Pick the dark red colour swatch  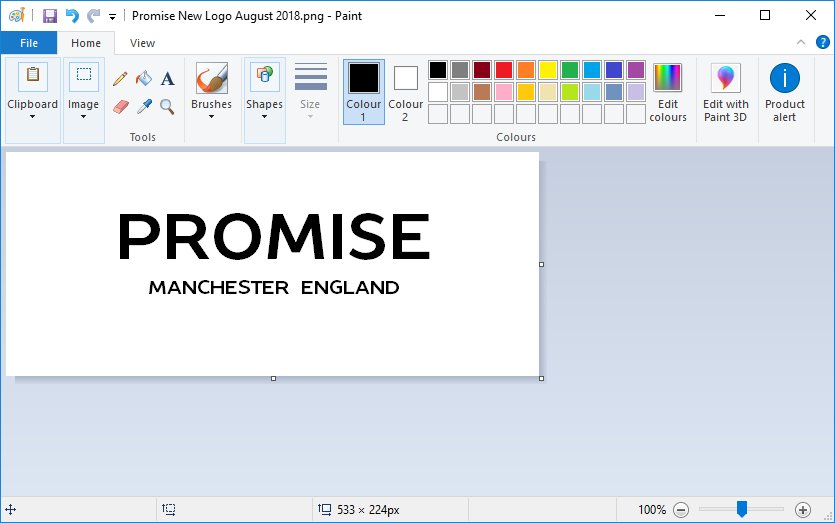click(482, 70)
